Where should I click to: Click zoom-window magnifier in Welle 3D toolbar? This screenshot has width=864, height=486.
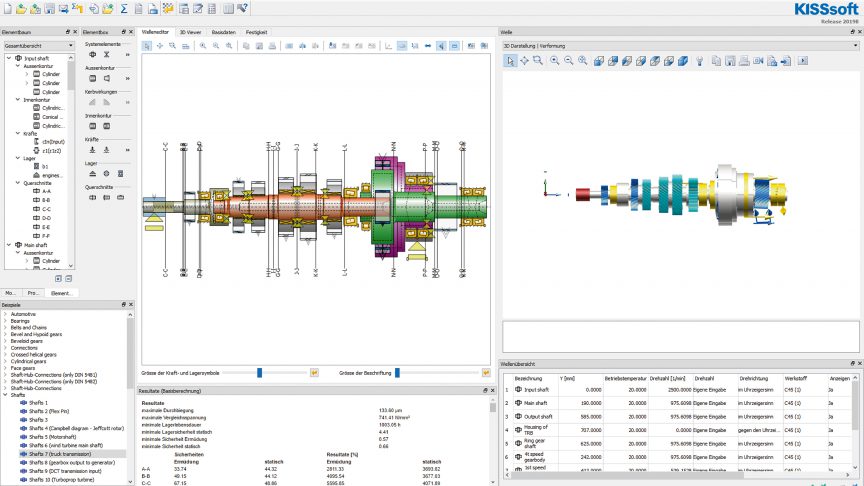[538, 61]
